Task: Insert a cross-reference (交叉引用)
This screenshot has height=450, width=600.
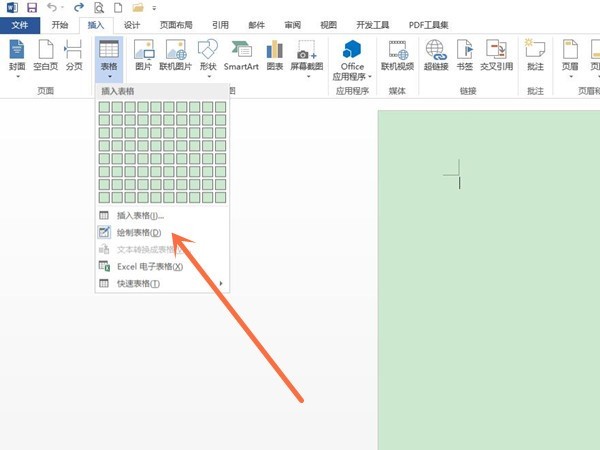Action: point(496,55)
